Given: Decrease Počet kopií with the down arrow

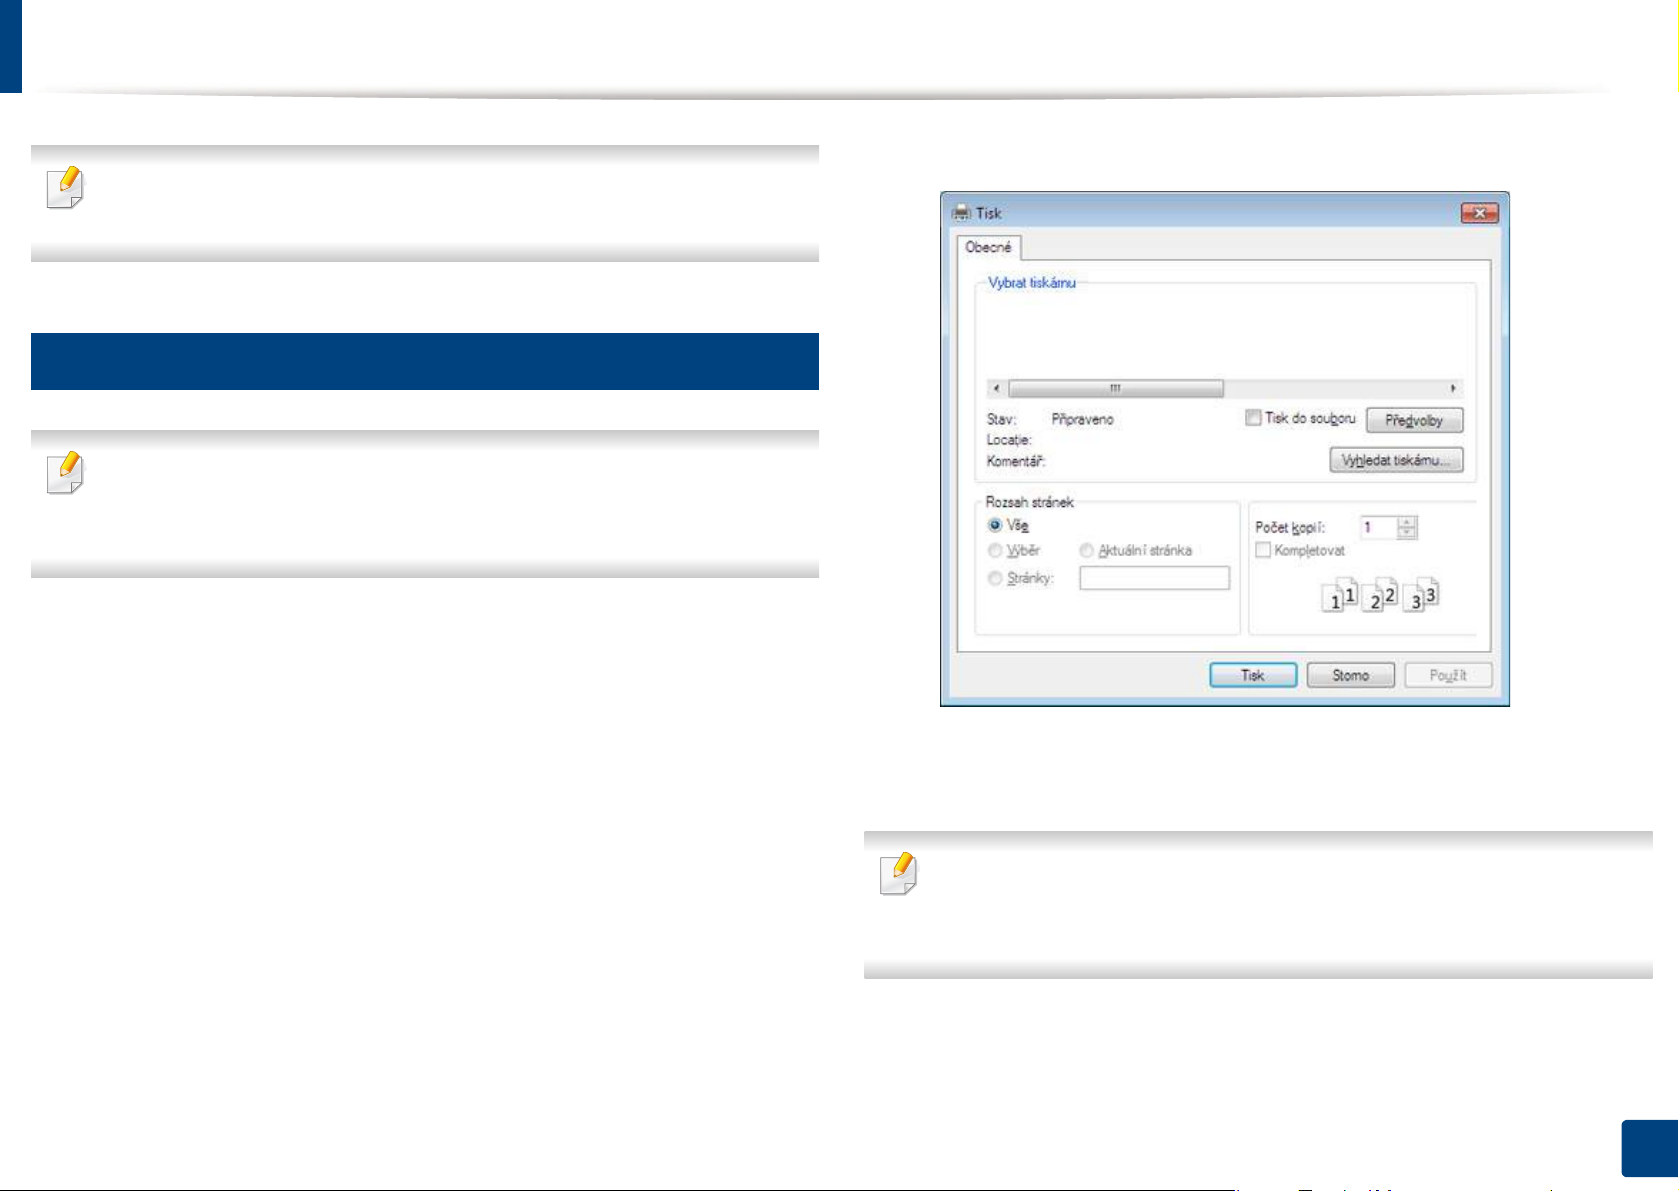Looking at the screenshot, I should pyautogui.click(x=1407, y=532).
